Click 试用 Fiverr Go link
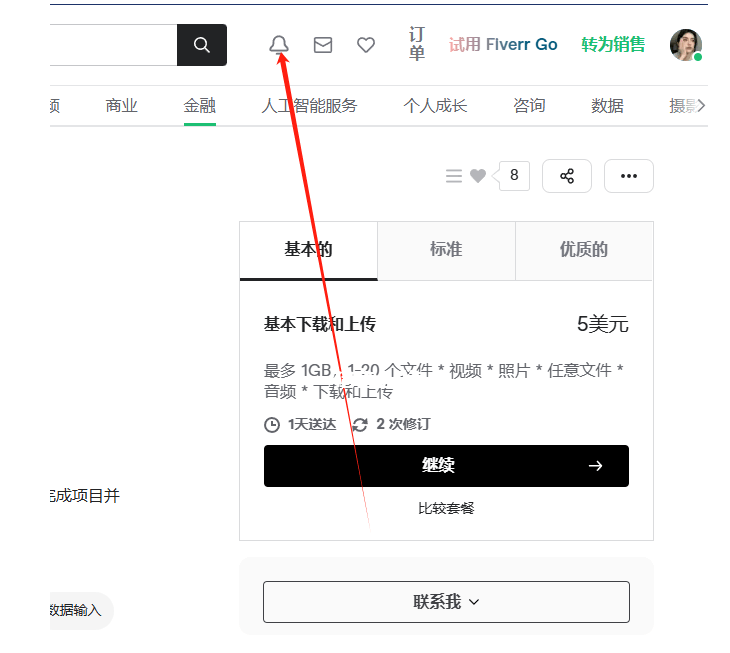Screen dimensions: 730x653 click(503, 45)
